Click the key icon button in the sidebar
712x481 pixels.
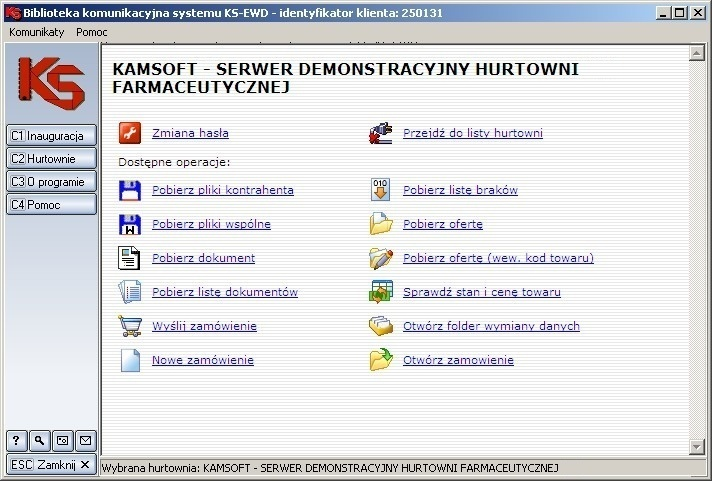40,441
